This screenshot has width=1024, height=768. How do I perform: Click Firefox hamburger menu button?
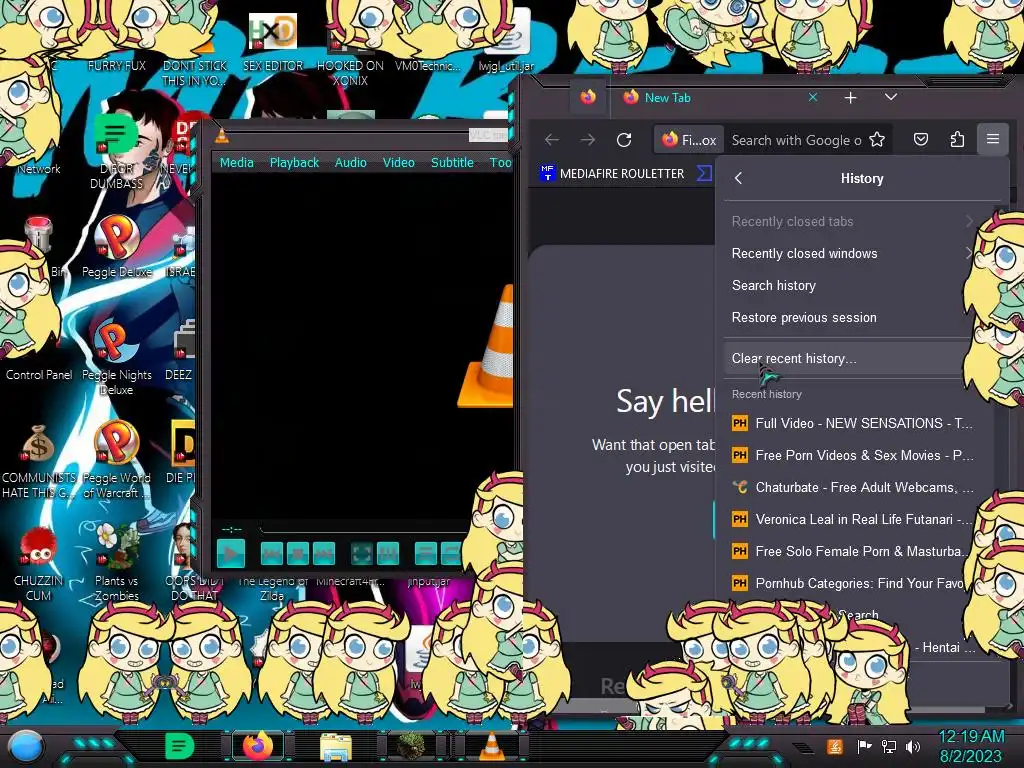[993, 139]
